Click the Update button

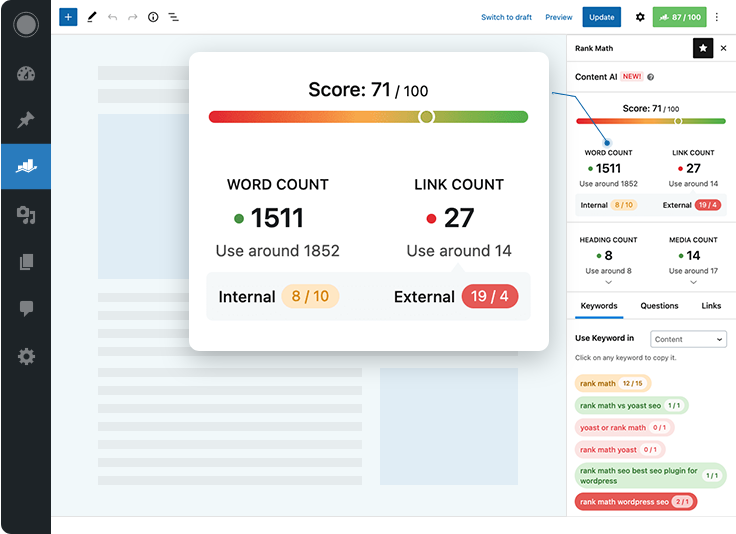[602, 17]
